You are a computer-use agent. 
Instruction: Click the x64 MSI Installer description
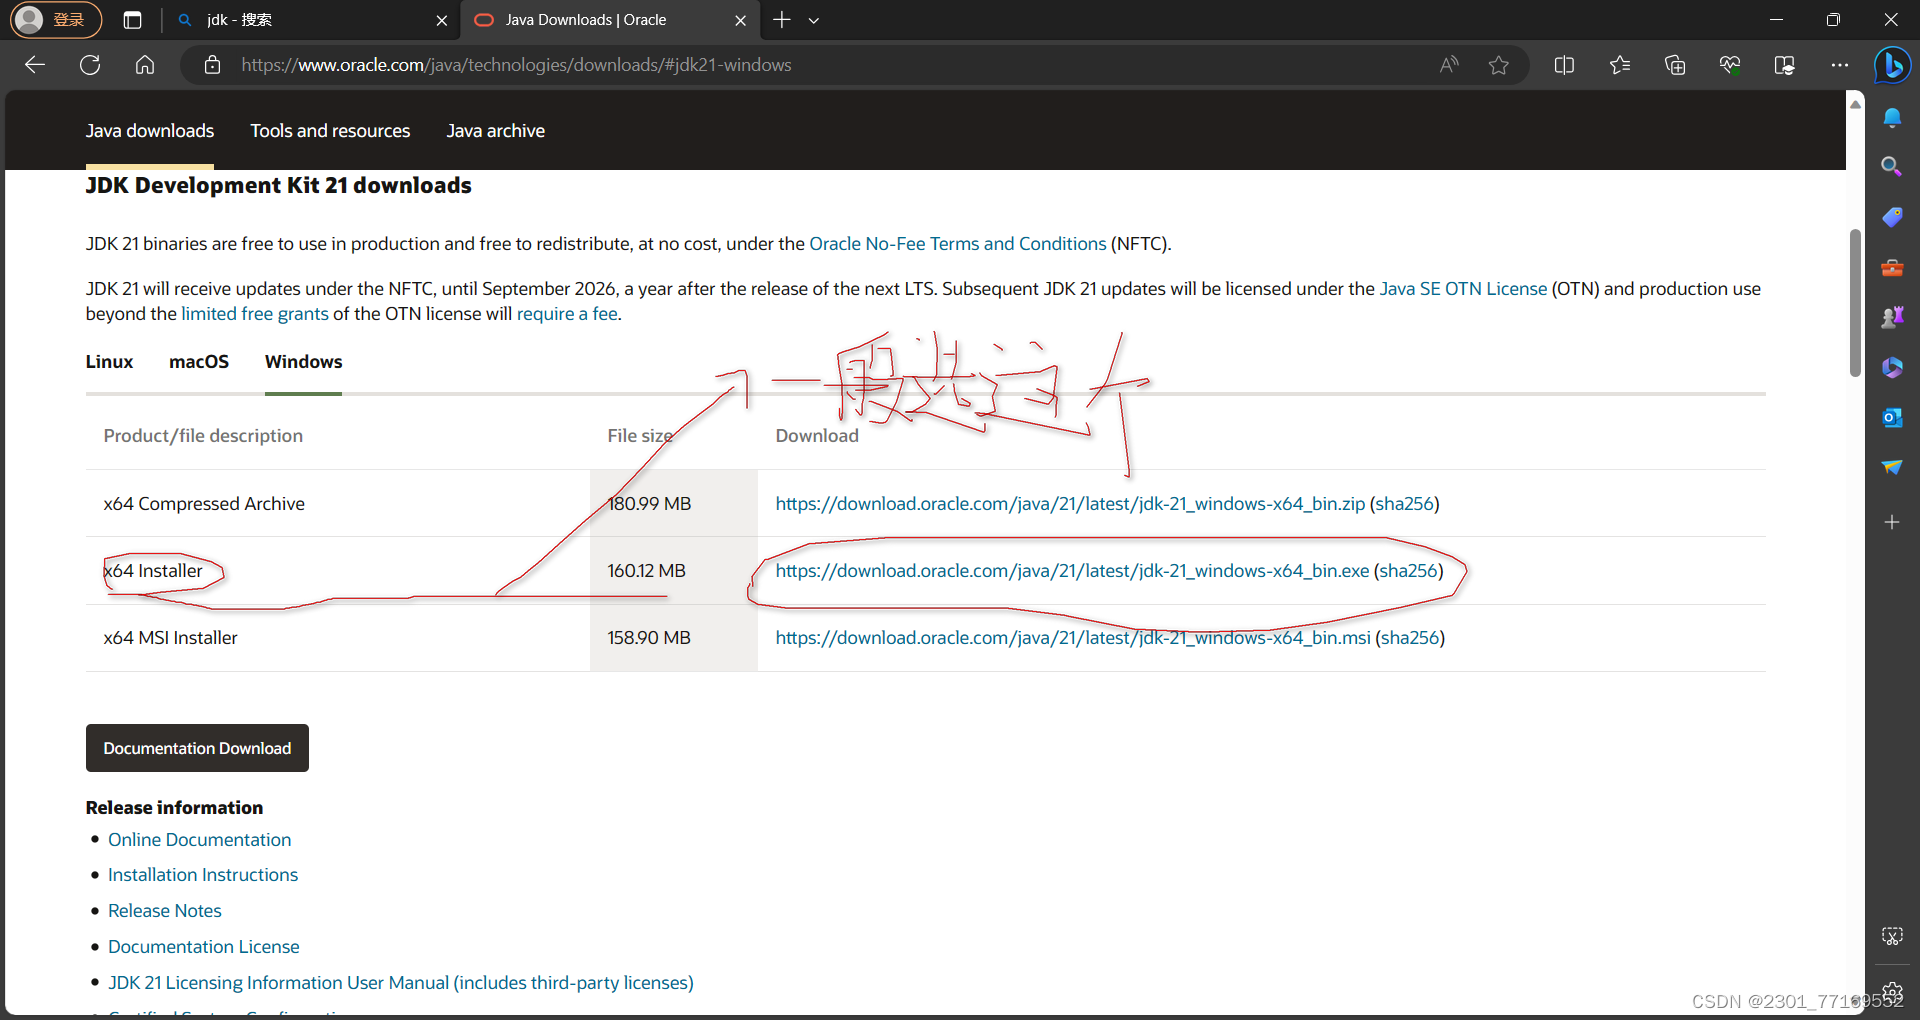tap(171, 638)
